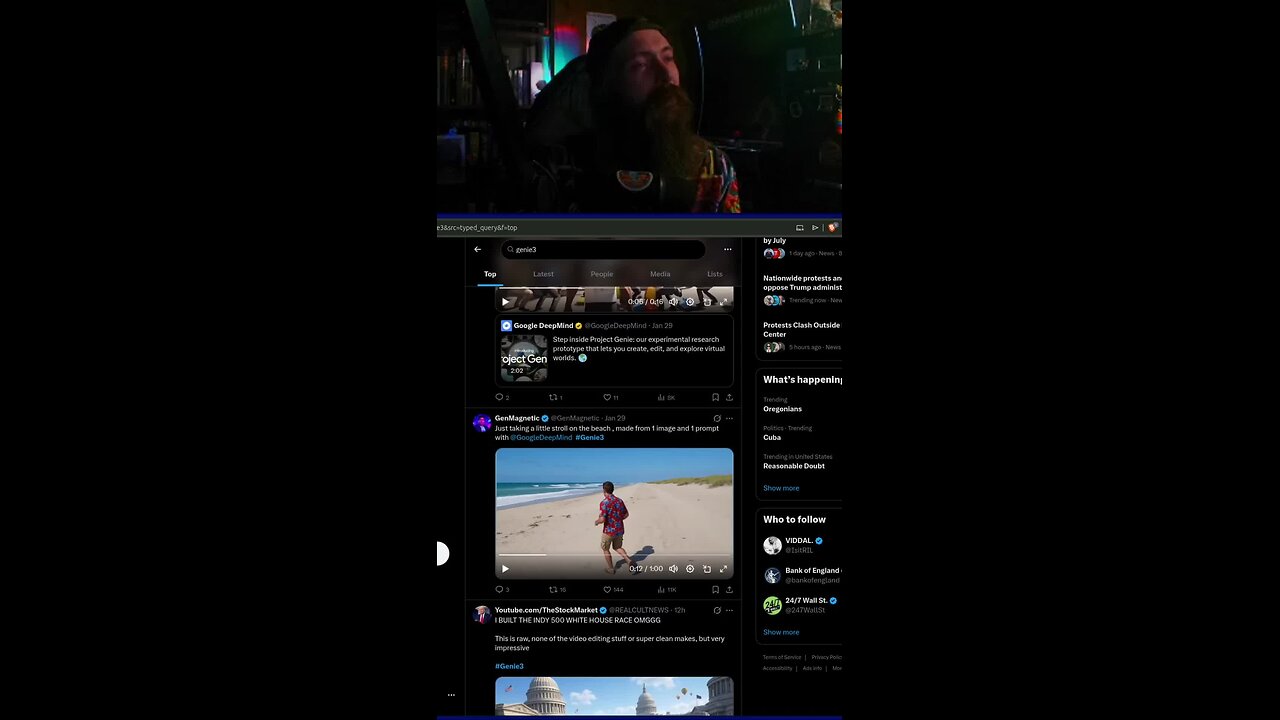The width and height of the screenshot is (1280, 720).
Task: Click the browser cast screen icon
Action: (799, 227)
